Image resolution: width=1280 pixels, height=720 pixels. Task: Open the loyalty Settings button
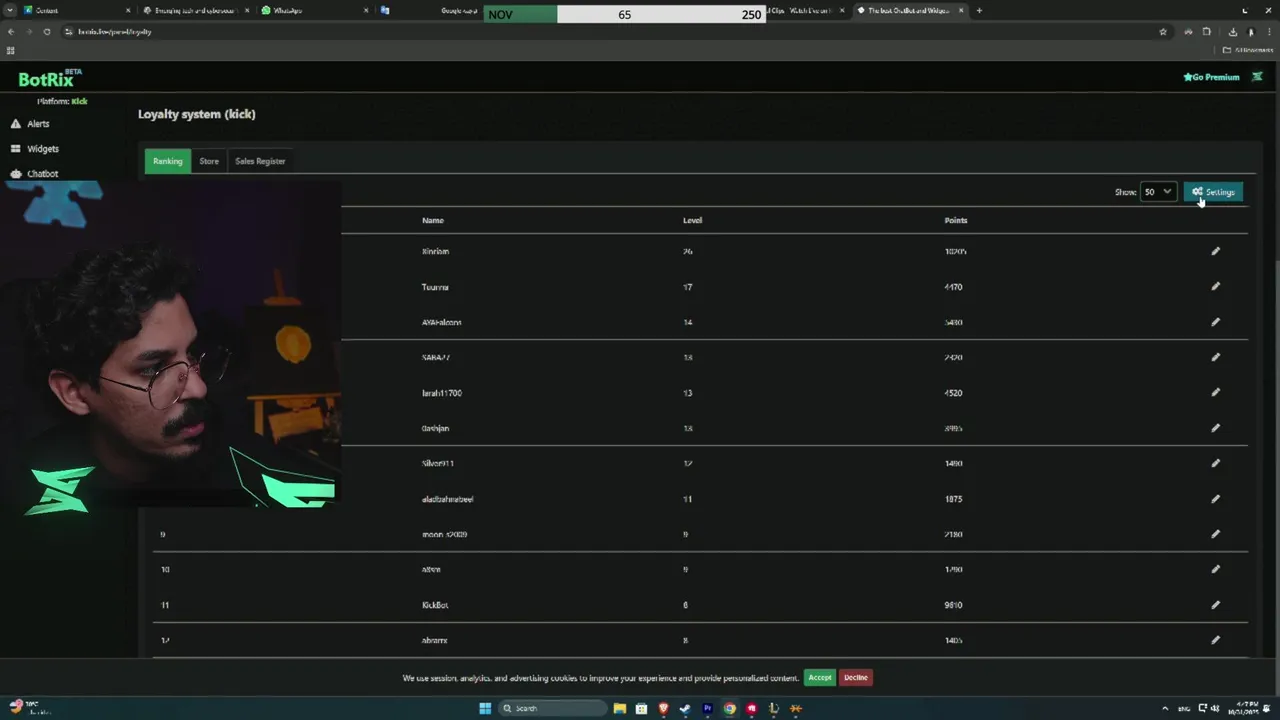1213,192
